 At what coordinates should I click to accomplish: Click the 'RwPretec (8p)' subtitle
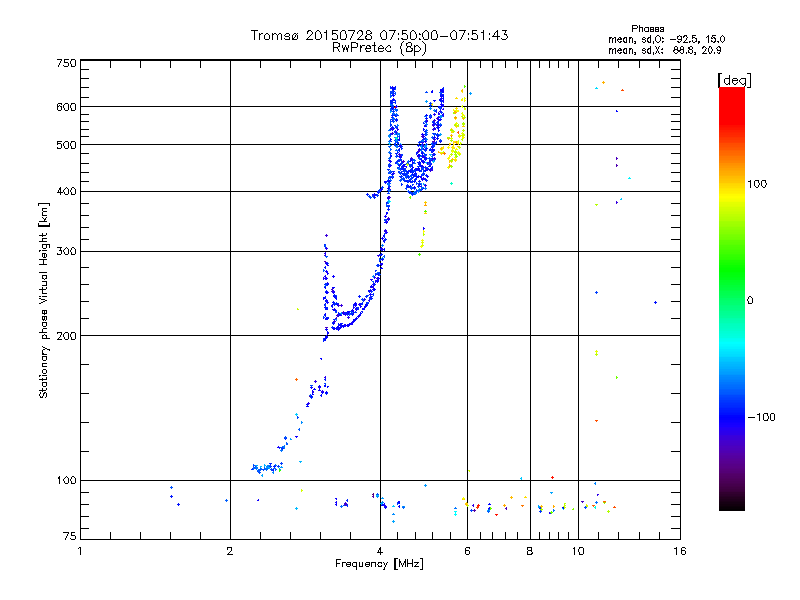[x=379, y=48]
